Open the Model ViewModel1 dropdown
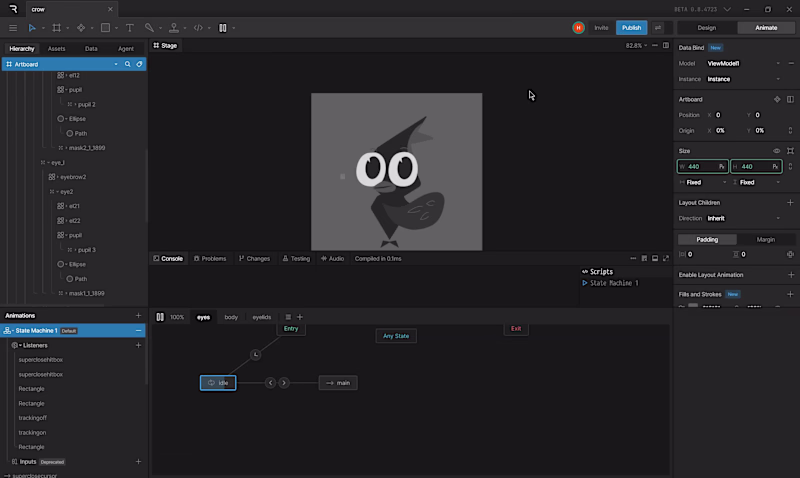The width and height of the screenshot is (800, 478). click(x=743, y=64)
